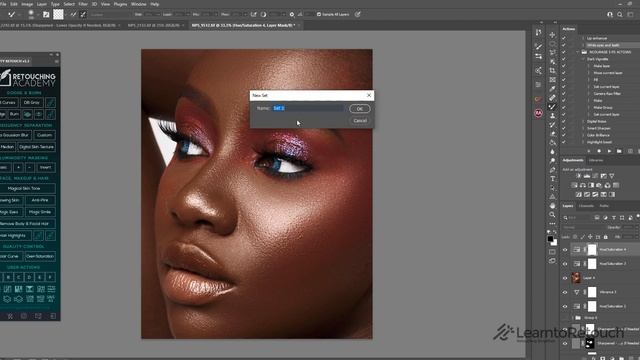Select the Horizontal Type tool
Viewport: 640px width, 360px height.
click(552, 179)
